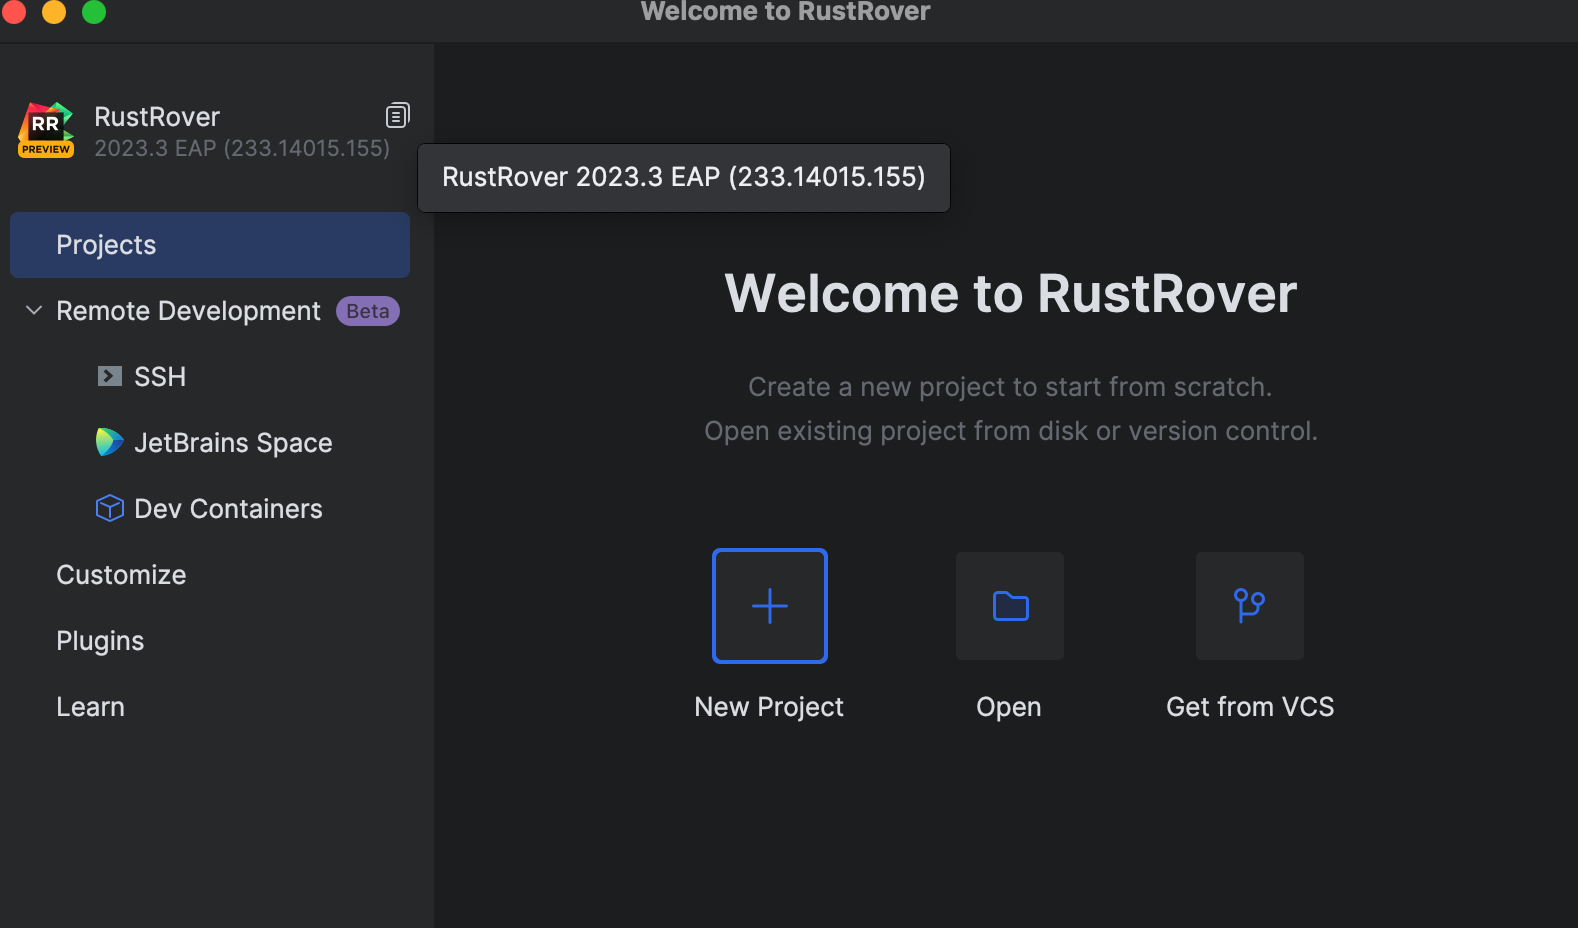Select SSH under Remote Development

[160, 377]
